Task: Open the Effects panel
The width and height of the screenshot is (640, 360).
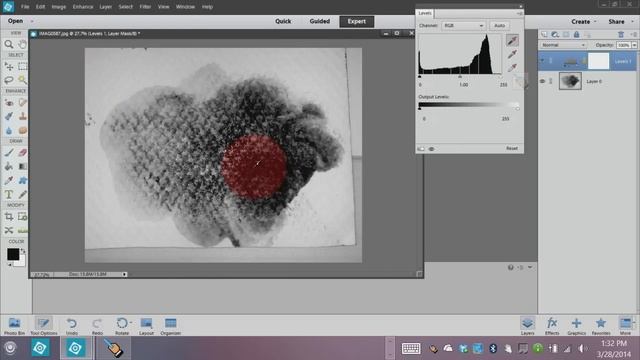Action: click(x=552, y=326)
